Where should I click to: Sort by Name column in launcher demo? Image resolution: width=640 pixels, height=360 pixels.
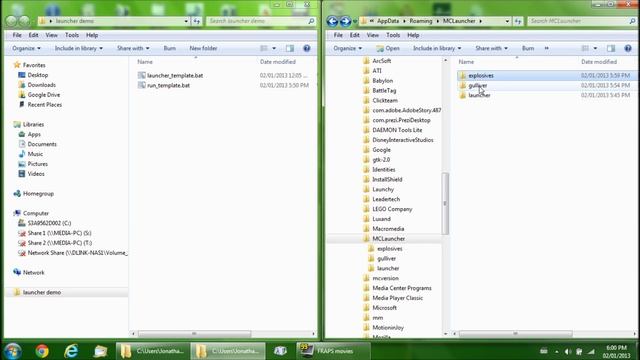point(145,62)
